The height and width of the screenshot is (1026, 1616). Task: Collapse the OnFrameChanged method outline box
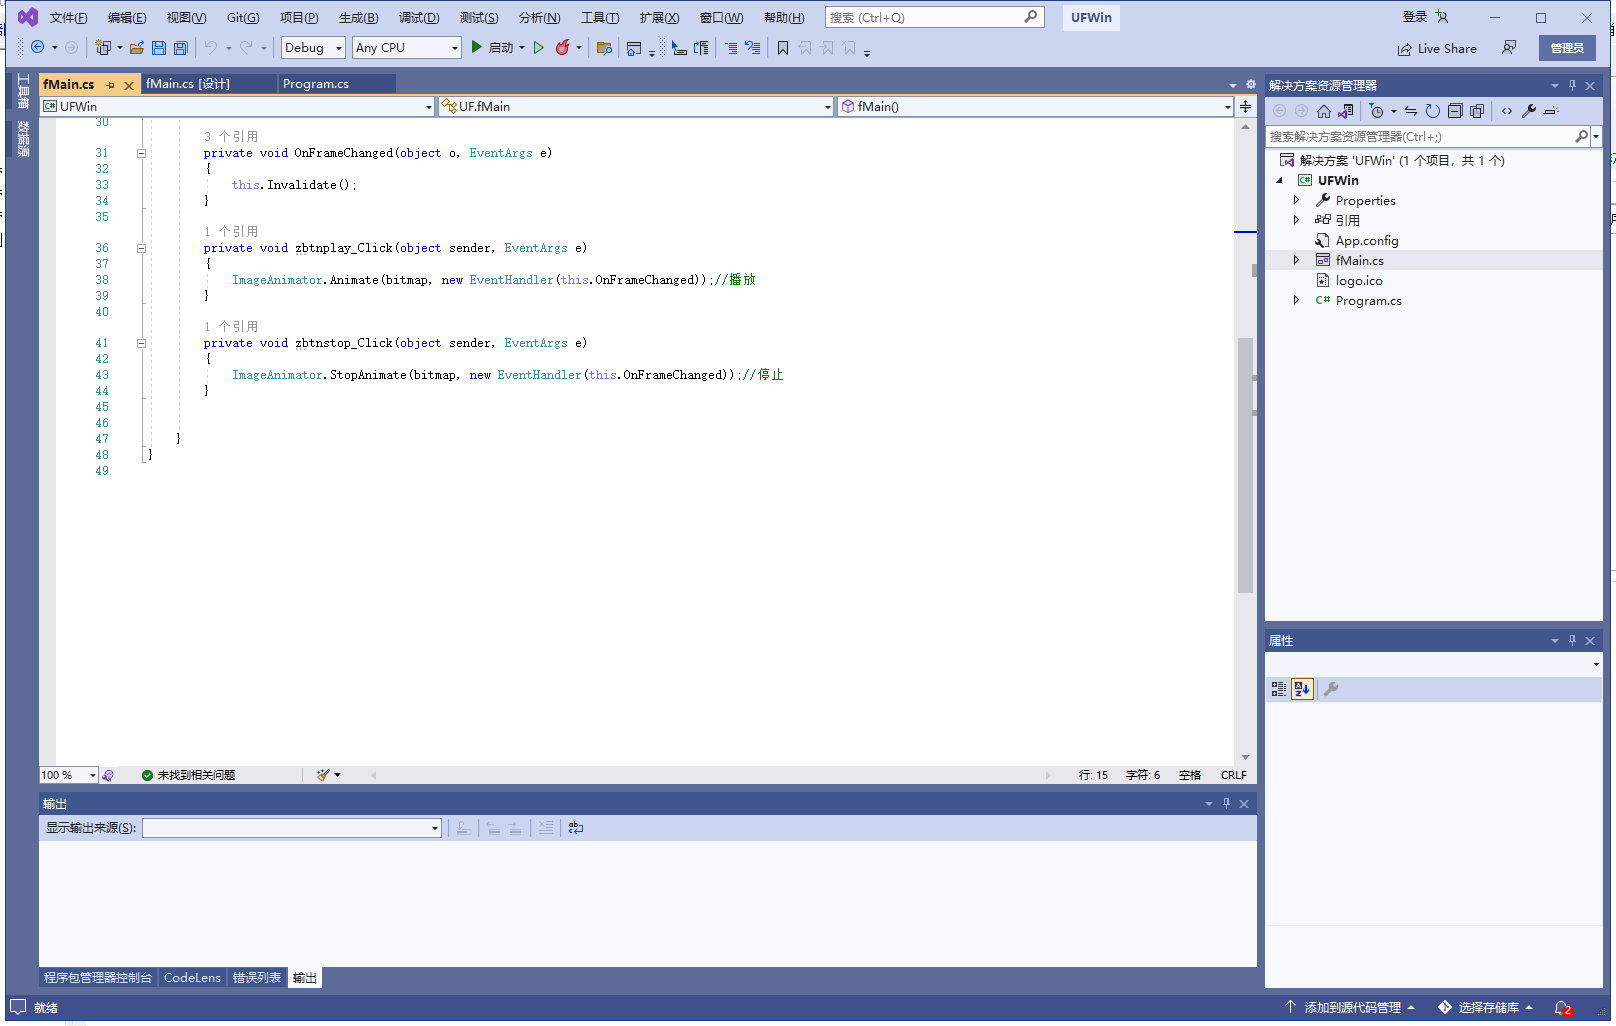pyautogui.click(x=141, y=153)
